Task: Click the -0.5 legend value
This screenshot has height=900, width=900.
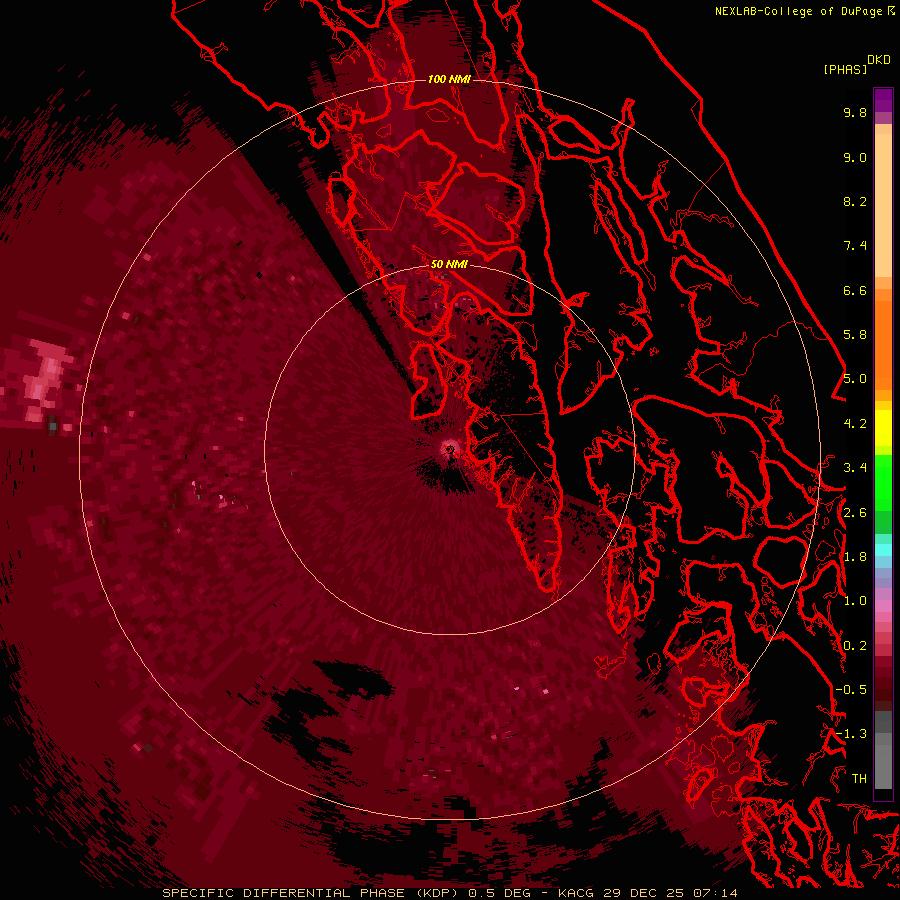Action: (x=851, y=690)
